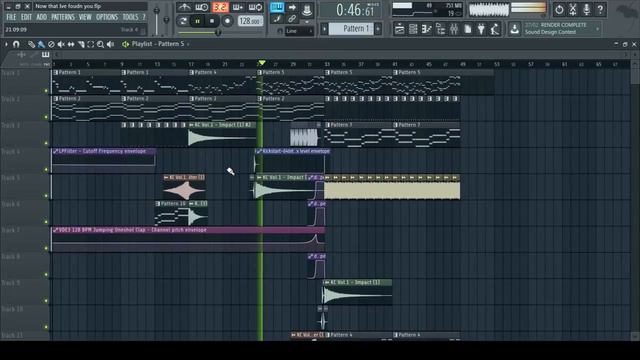Toggle overdub blend recording

(x=238, y=7)
